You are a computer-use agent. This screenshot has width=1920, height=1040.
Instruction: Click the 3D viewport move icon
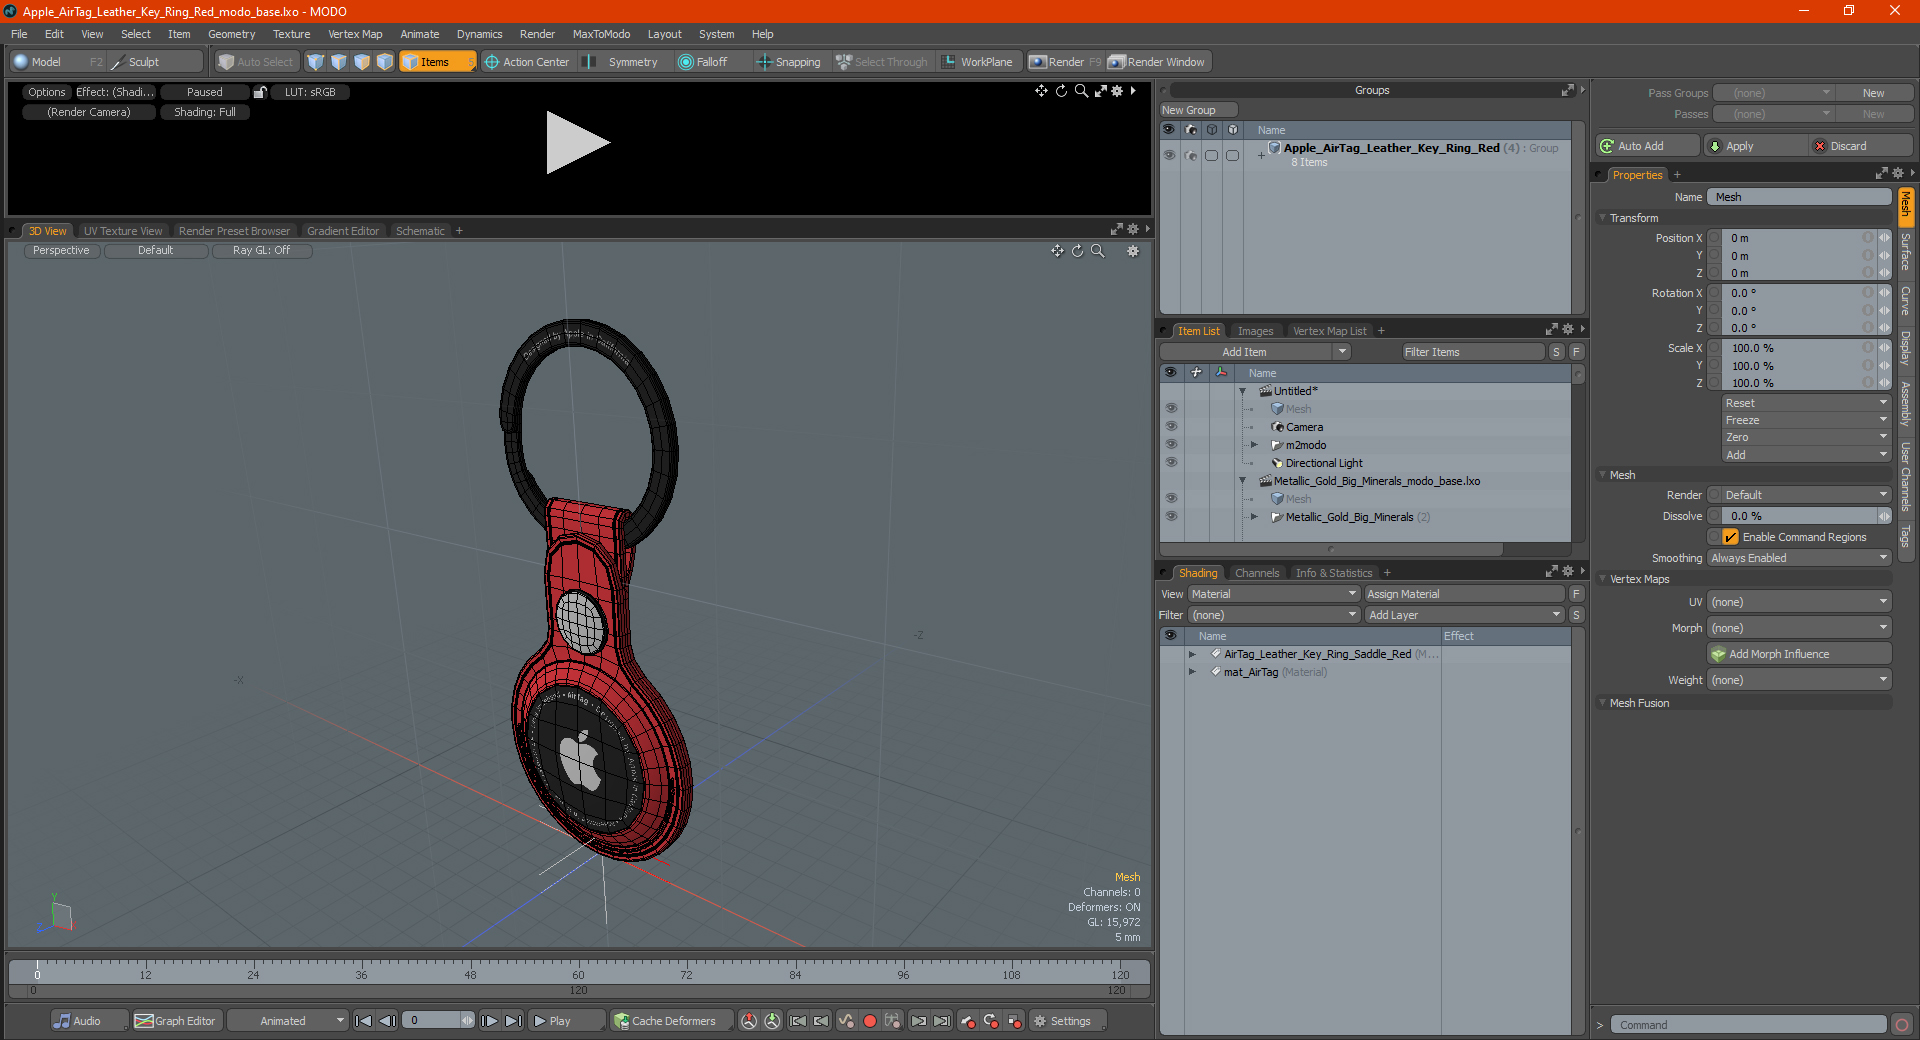1057,251
